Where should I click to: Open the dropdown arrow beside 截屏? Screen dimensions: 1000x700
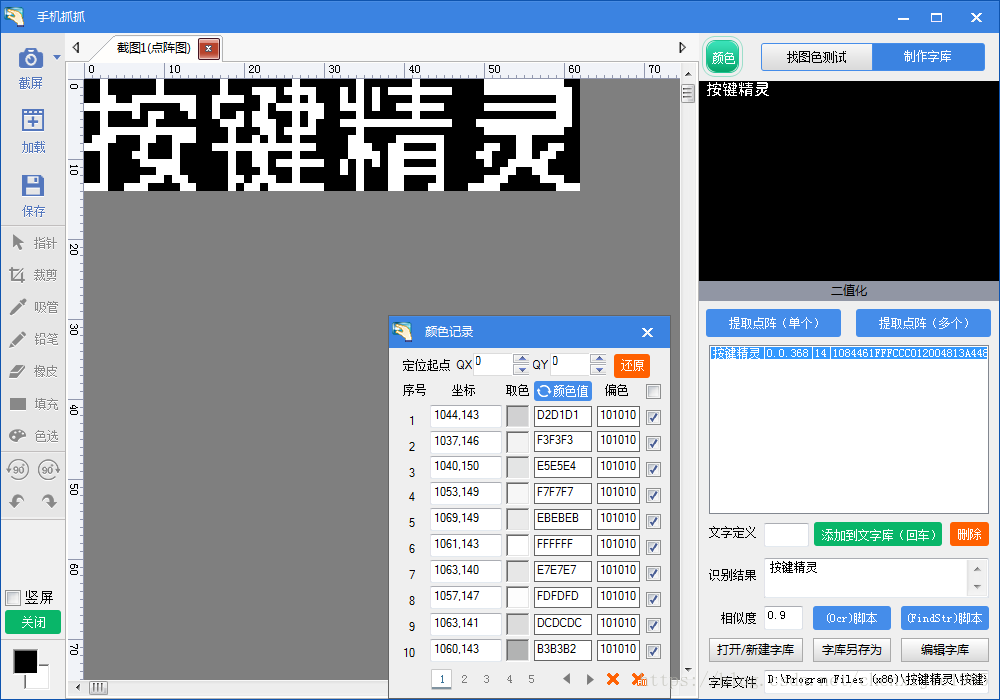click(57, 57)
